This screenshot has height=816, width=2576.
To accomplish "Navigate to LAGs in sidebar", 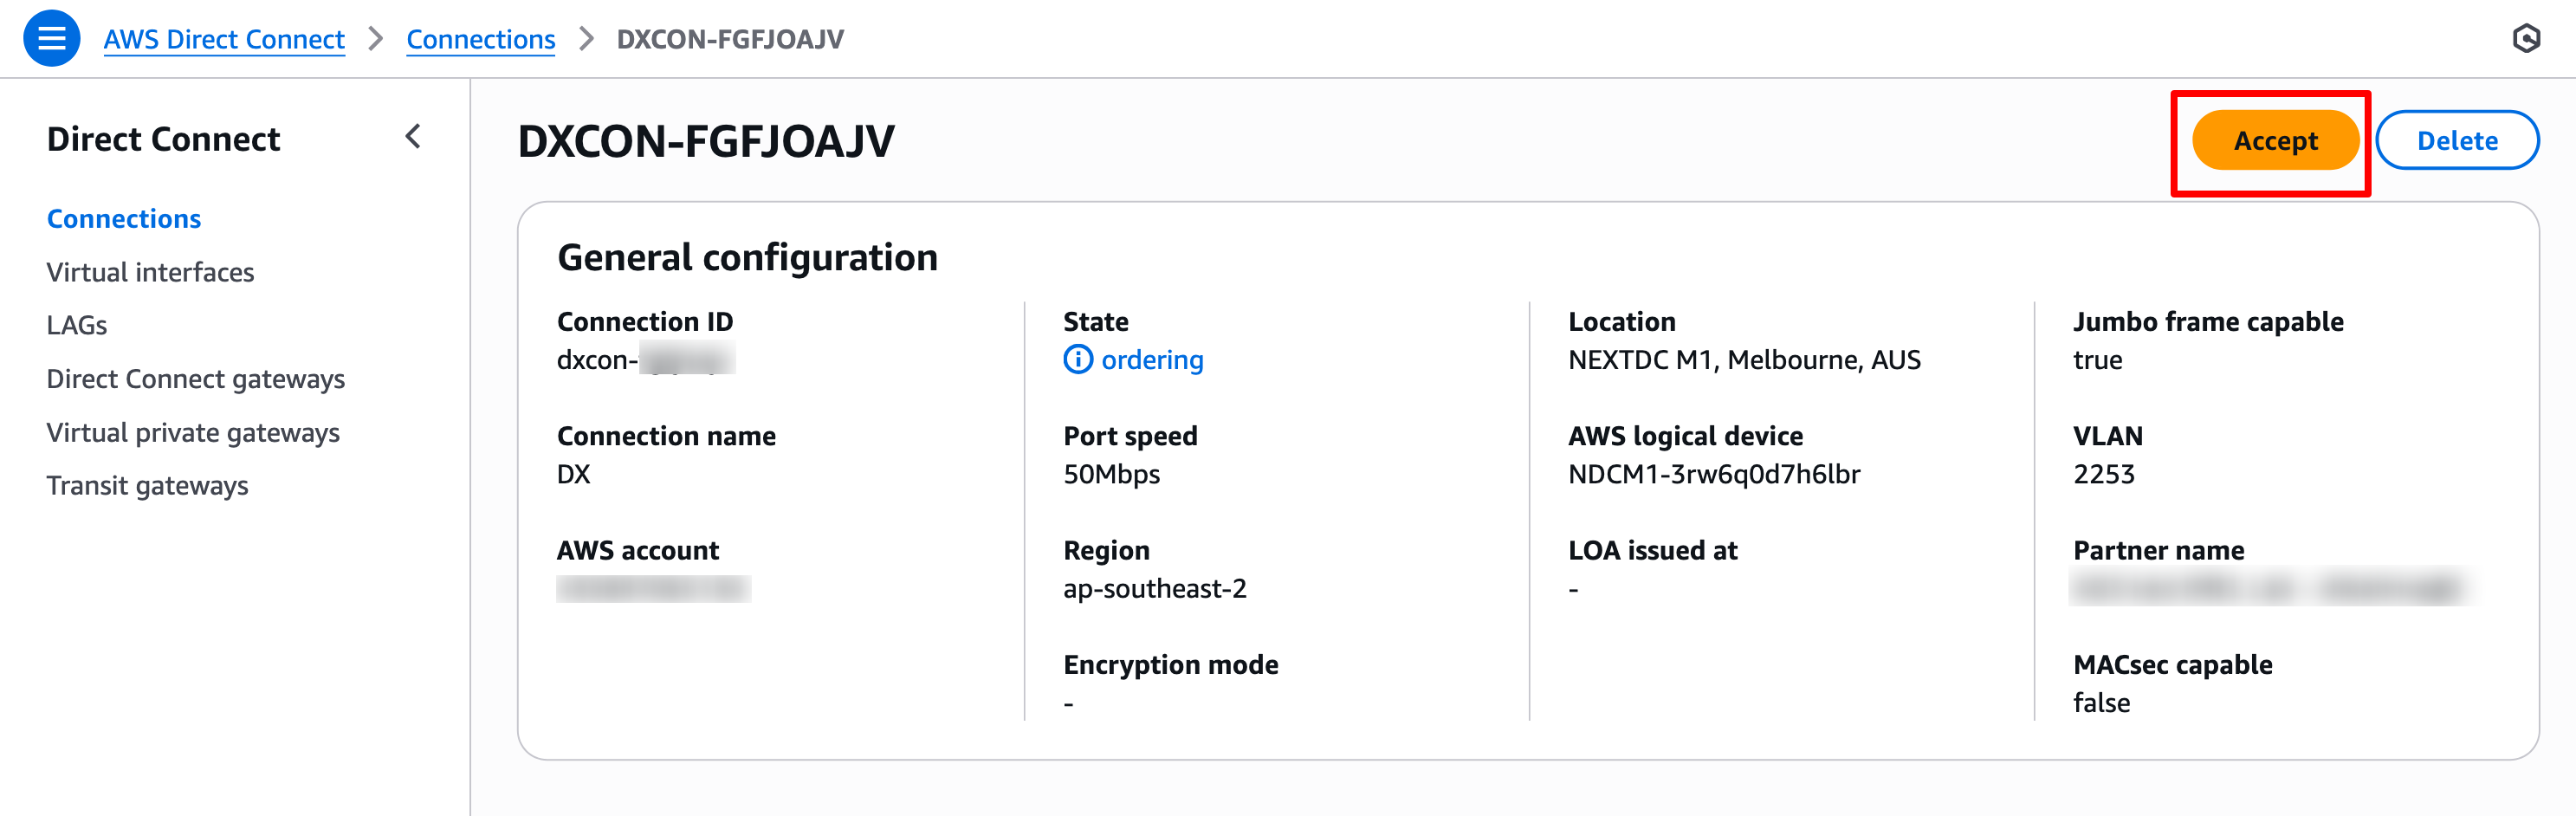I will tap(77, 325).
